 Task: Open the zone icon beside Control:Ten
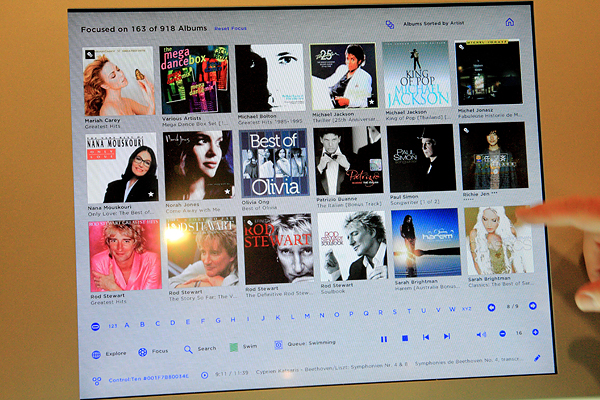point(97,381)
